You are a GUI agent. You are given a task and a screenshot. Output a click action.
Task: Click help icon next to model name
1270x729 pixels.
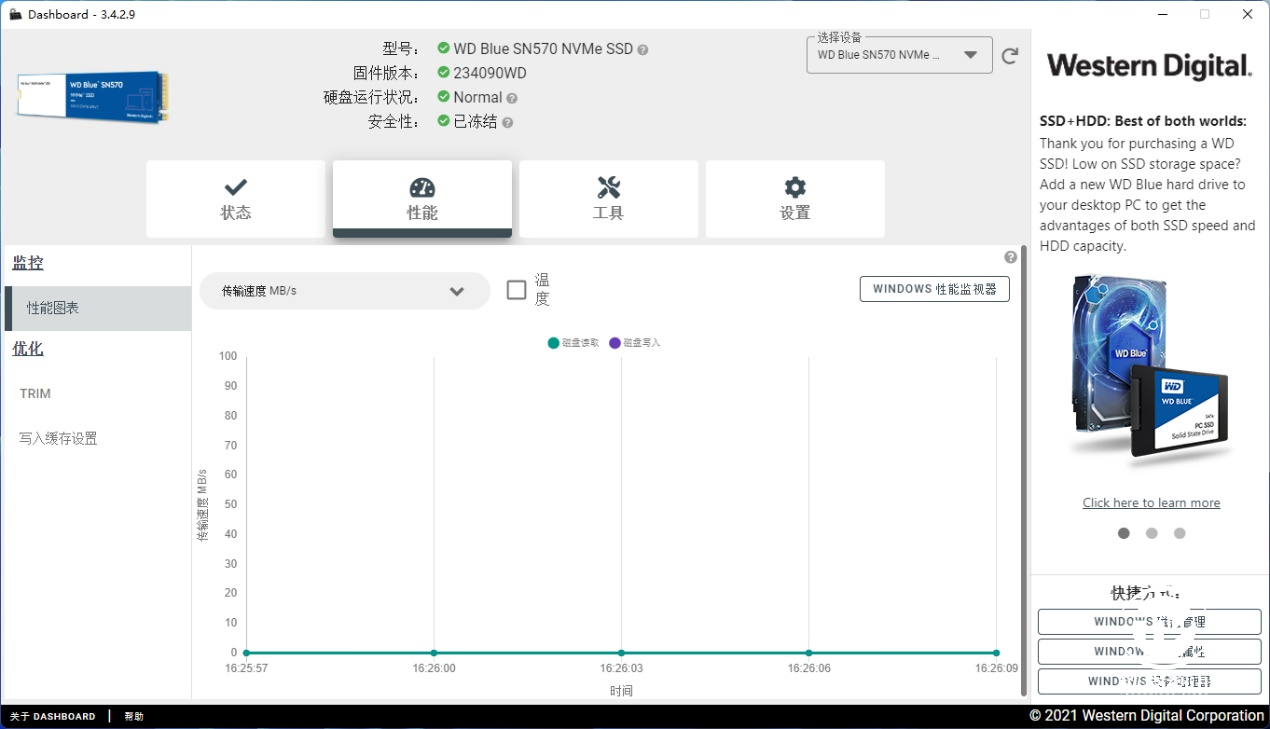tap(643, 50)
